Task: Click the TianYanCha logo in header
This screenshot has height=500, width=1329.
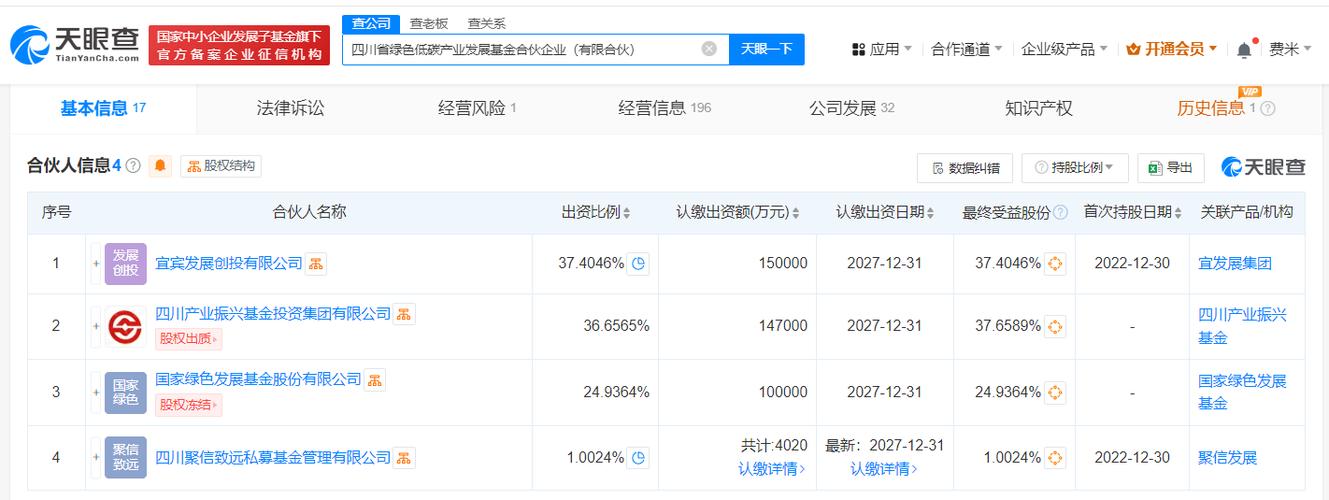Action: [x=74, y=44]
